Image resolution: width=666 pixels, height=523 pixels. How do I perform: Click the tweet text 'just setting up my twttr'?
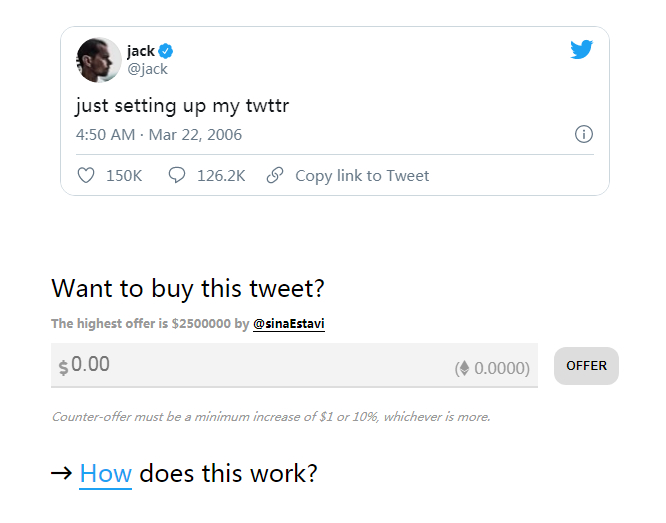coord(182,105)
